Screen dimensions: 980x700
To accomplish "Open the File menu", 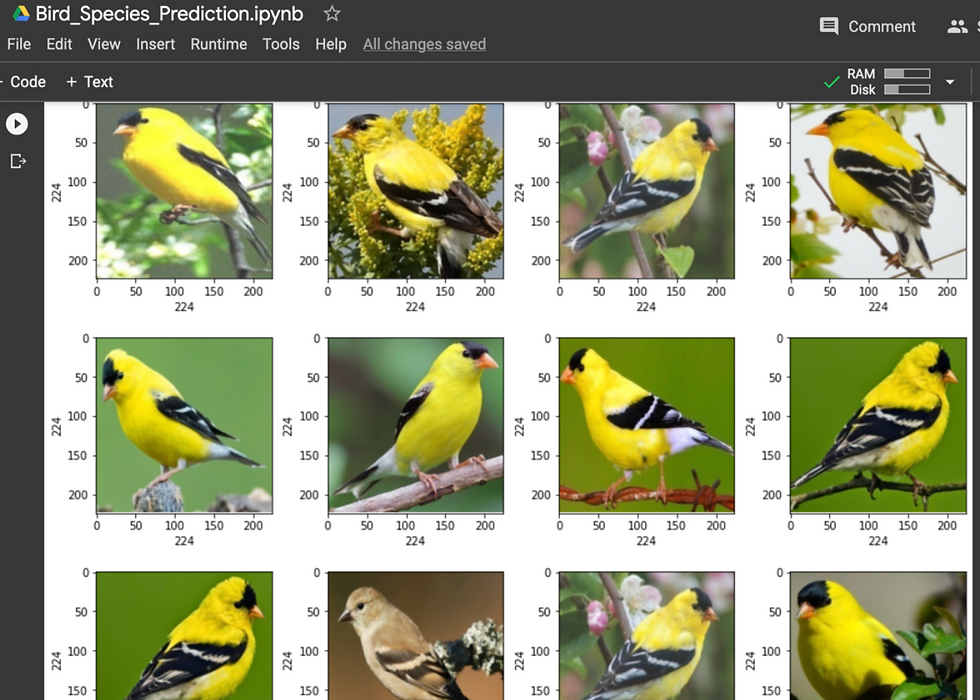I will coord(19,44).
